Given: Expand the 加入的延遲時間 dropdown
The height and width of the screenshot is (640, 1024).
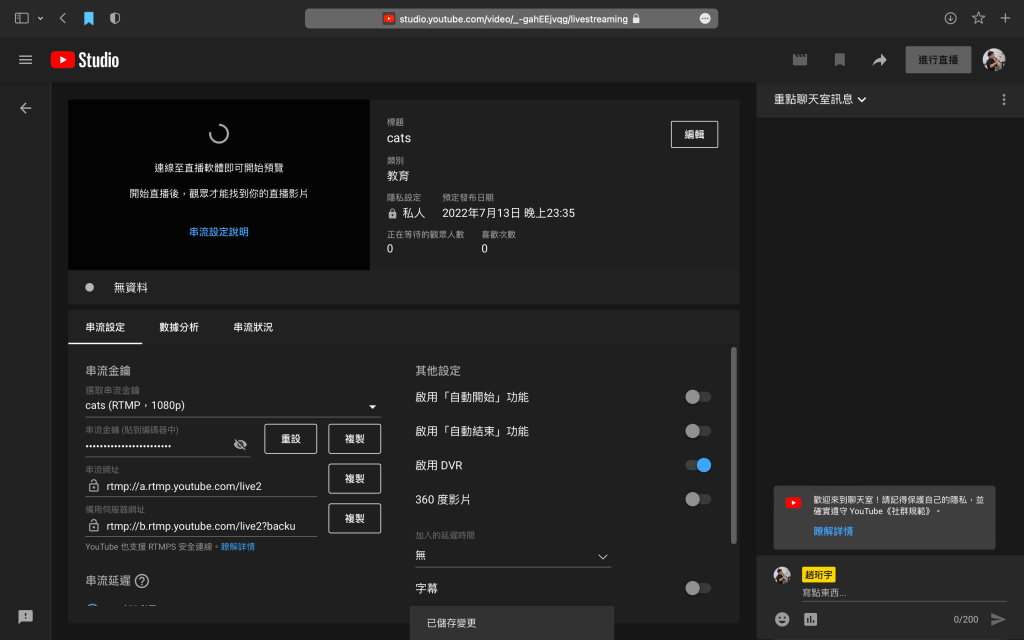Looking at the screenshot, I should (513, 555).
